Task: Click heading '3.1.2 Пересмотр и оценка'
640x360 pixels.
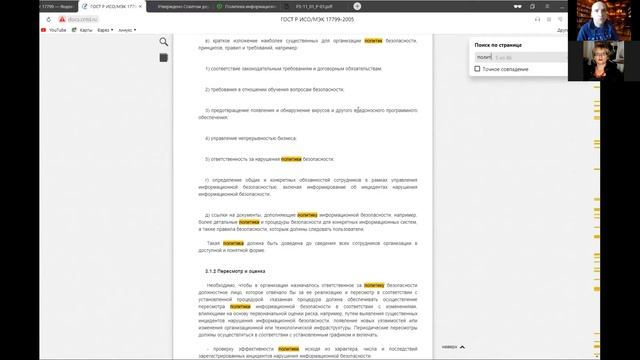Action: 235,271
